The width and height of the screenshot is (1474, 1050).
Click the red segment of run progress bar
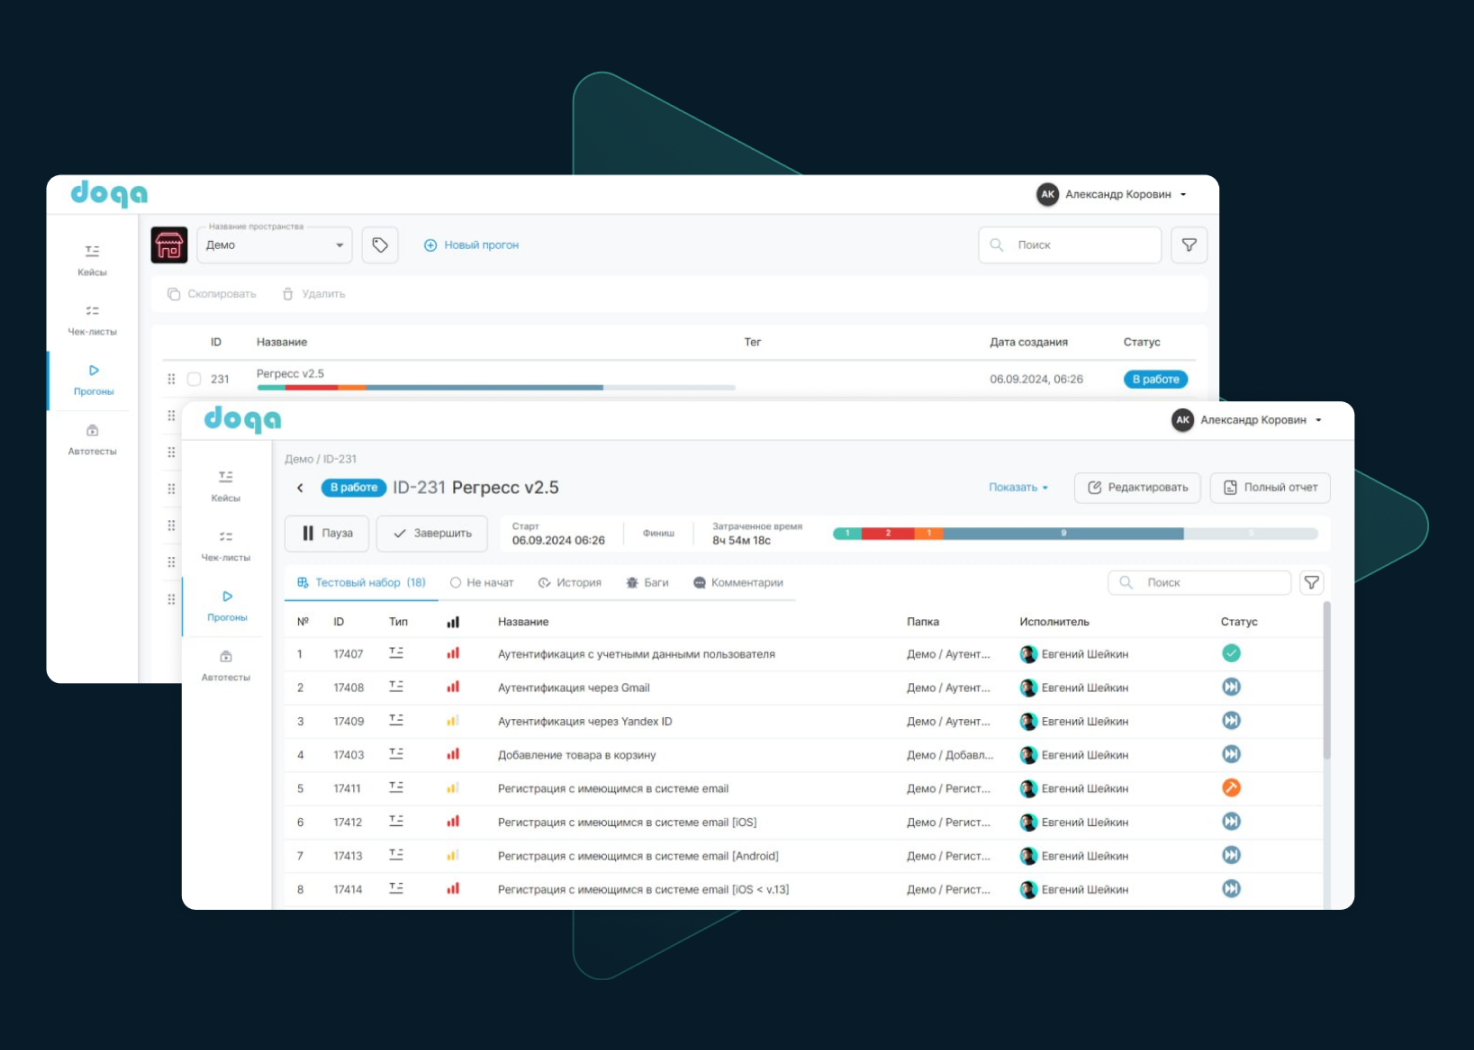tap(887, 533)
